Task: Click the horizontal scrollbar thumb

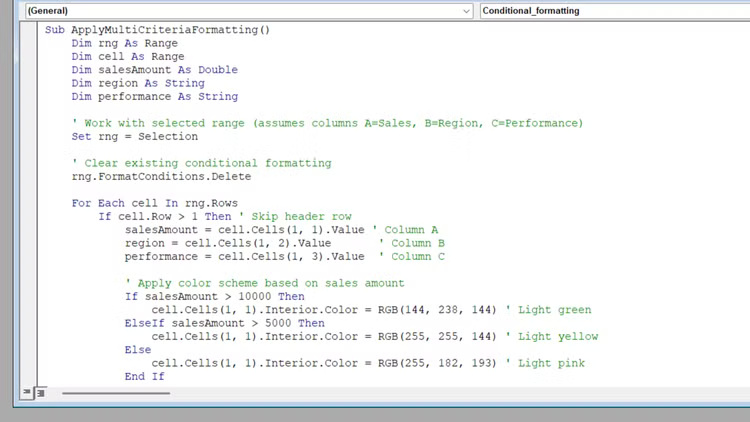Action: pos(116,393)
